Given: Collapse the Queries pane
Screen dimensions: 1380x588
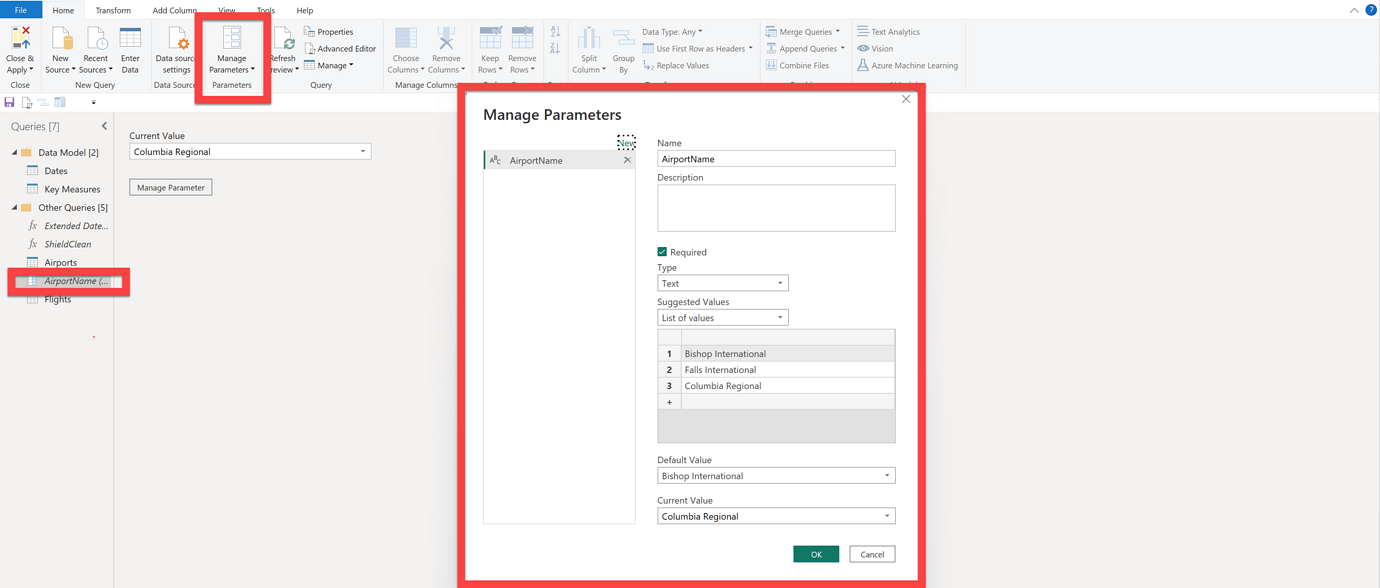Looking at the screenshot, I should tap(104, 126).
